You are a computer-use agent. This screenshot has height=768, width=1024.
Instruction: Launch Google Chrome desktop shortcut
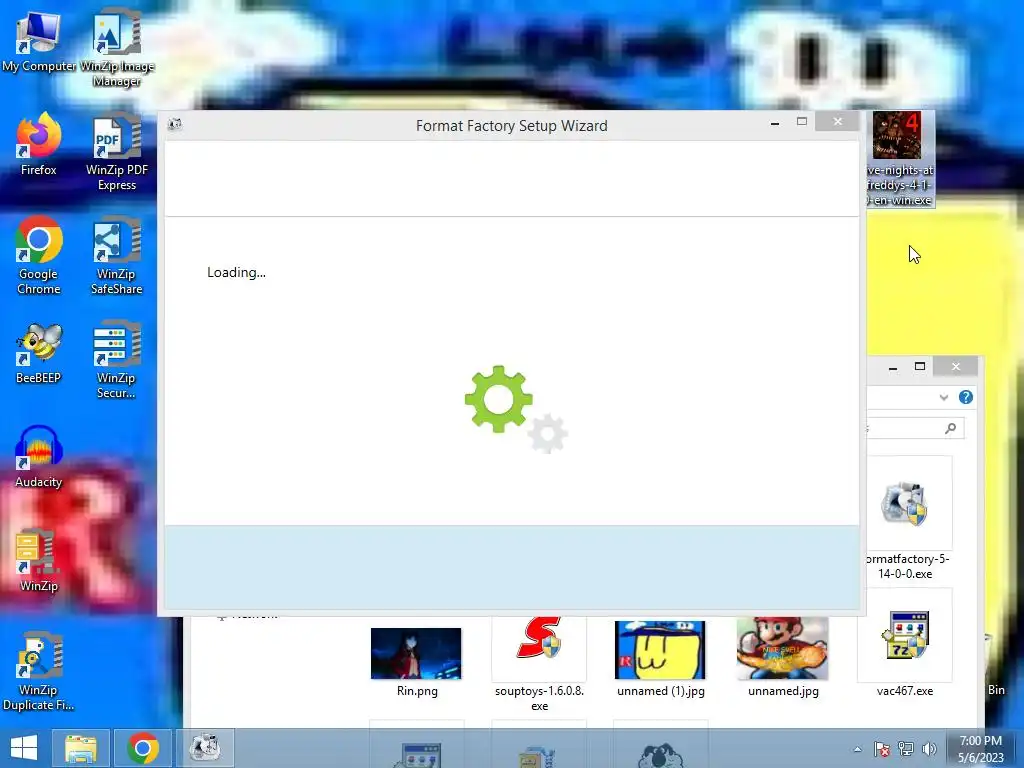pos(39,255)
